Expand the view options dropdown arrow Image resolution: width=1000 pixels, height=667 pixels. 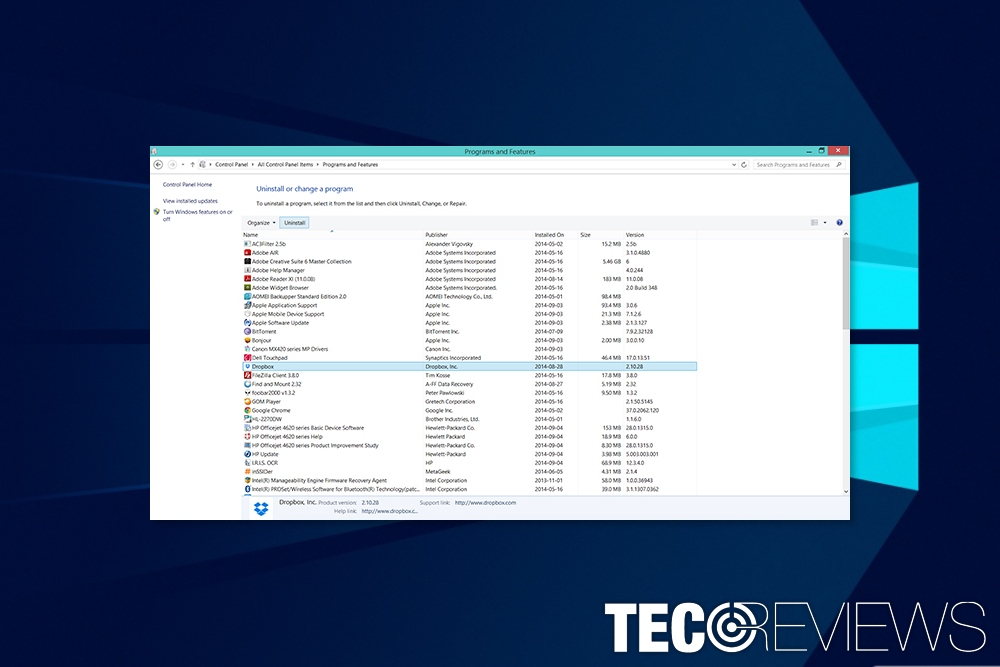[x=825, y=223]
